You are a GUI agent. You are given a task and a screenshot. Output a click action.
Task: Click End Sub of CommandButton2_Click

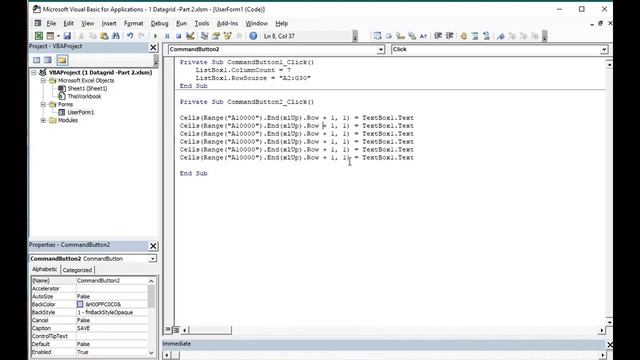[x=193, y=173]
